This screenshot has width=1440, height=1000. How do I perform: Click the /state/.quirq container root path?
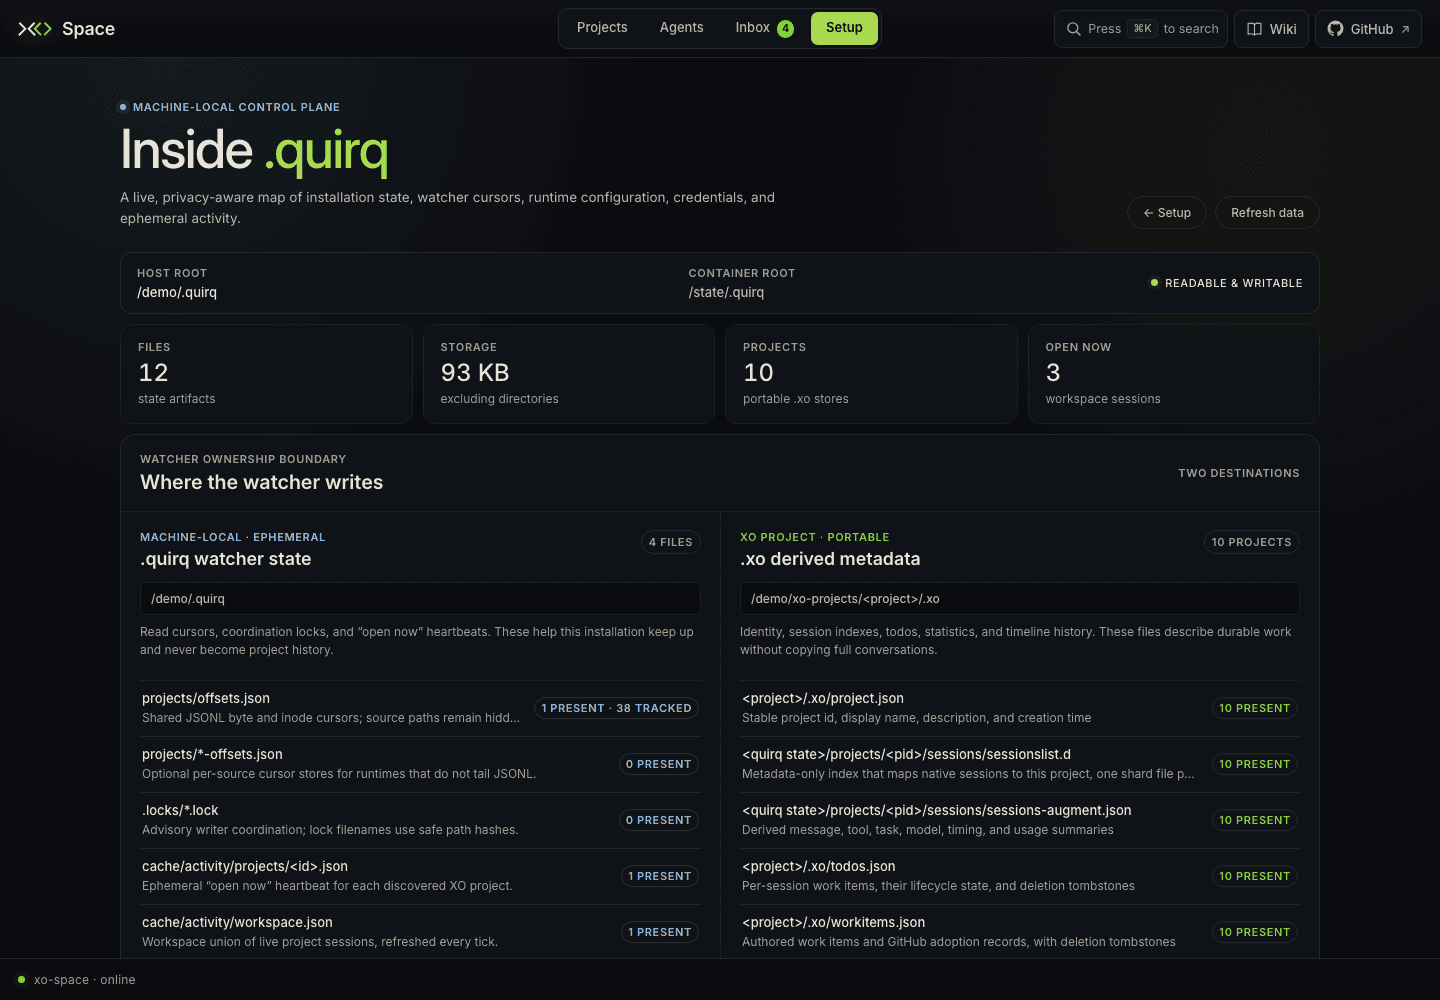pyautogui.click(x=726, y=292)
